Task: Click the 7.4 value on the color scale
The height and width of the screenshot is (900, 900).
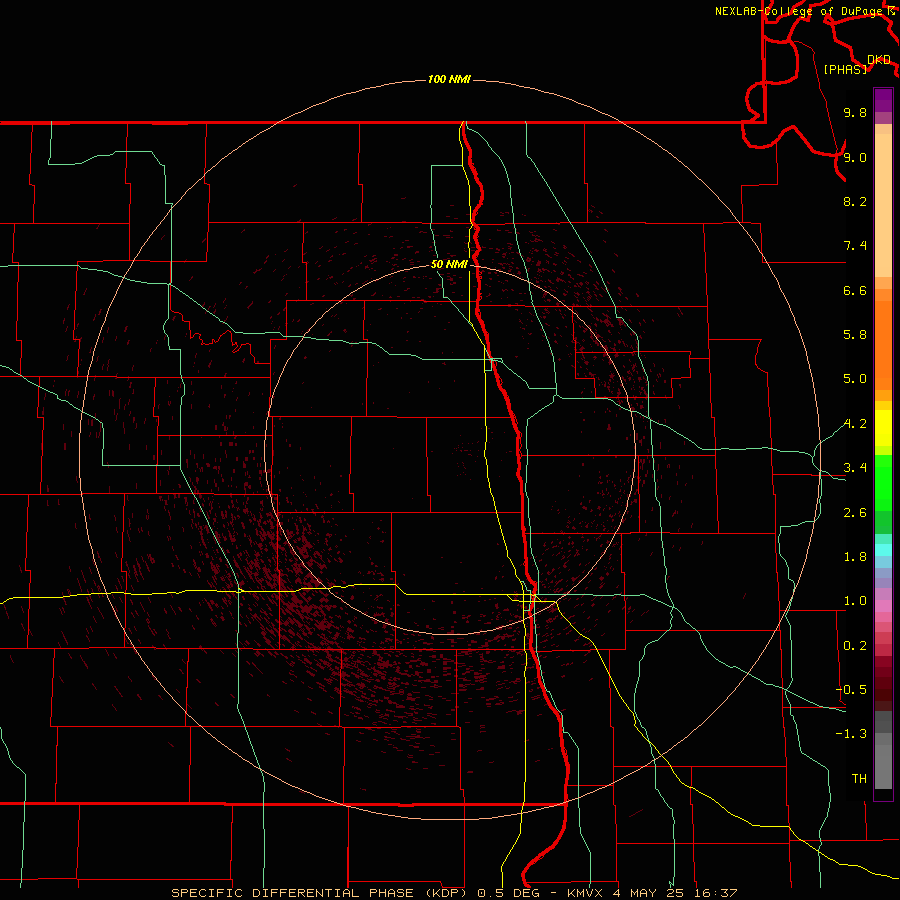Action: coord(855,246)
